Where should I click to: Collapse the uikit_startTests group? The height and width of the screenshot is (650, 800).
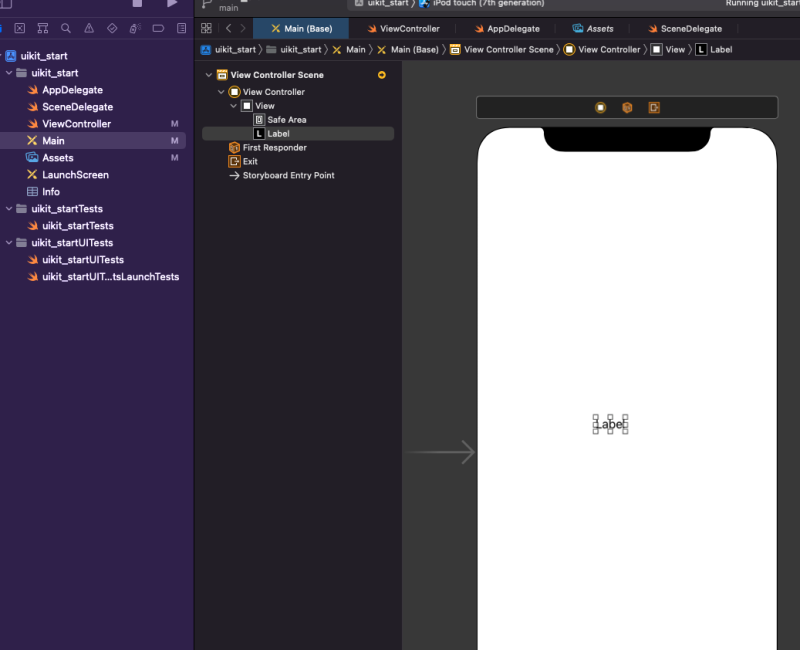coord(9,209)
